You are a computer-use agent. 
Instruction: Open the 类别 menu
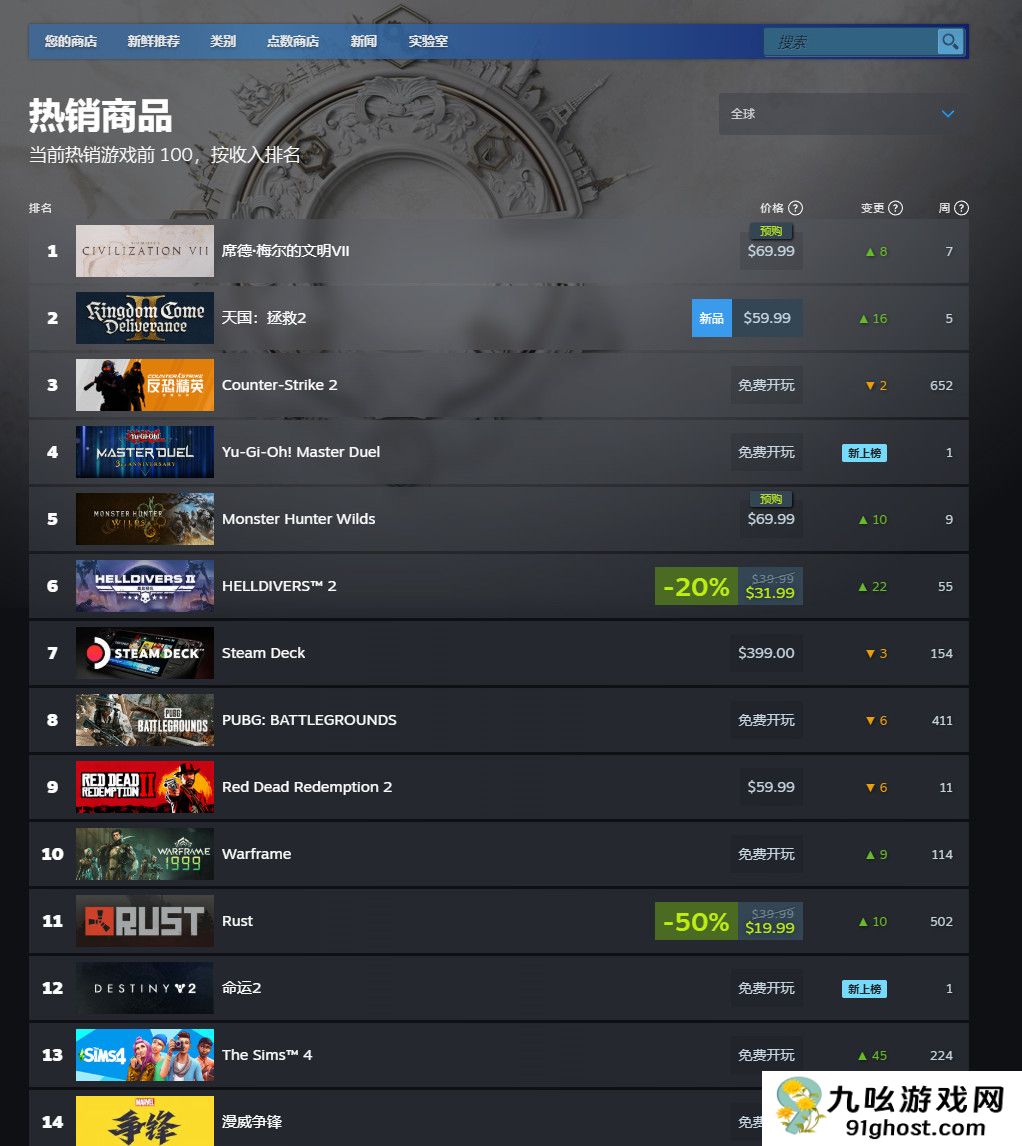pos(223,41)
